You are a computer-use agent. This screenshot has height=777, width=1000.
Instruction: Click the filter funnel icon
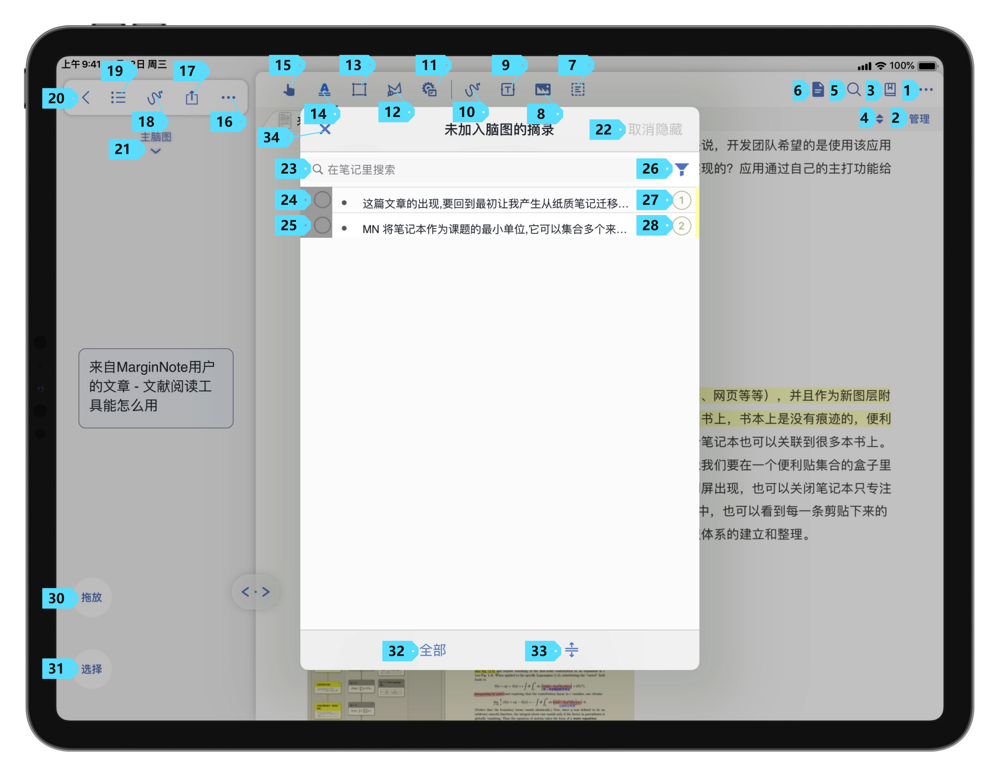(x=682, y=170)
